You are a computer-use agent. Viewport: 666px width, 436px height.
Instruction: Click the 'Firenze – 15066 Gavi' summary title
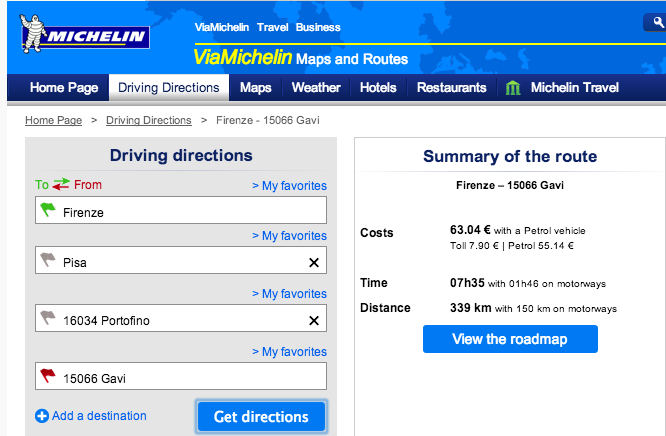click(510, 185)
